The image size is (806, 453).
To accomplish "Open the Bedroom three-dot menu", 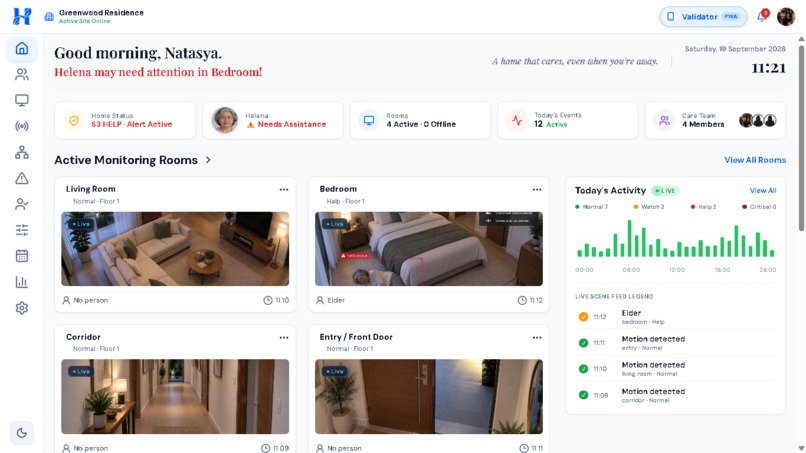I will [537, 189].
